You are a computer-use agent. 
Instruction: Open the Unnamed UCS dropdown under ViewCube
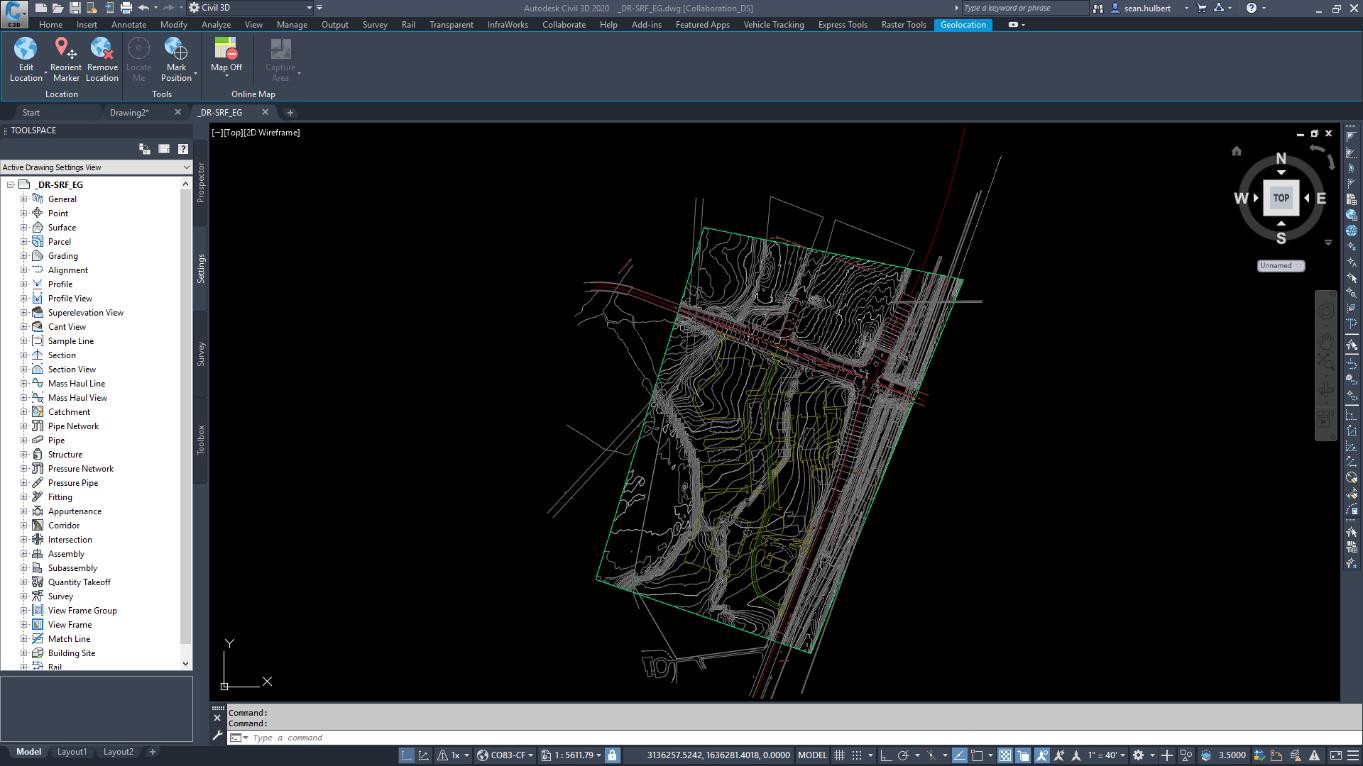(1281, 265)
